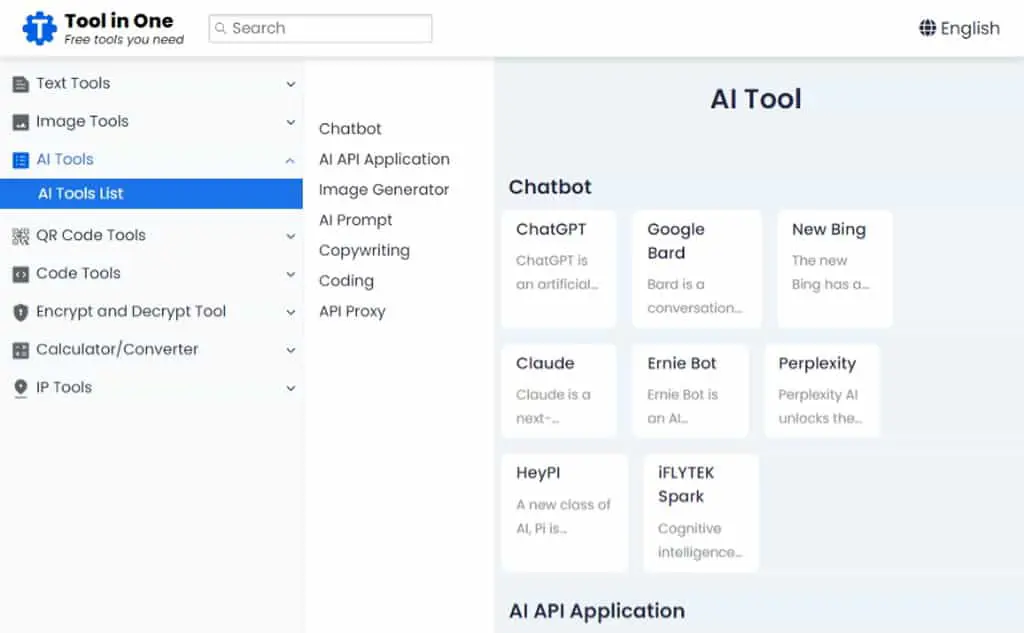Collapse the AI Tools section chevron
Screen dimensions: 1024x633
(290, 161)
